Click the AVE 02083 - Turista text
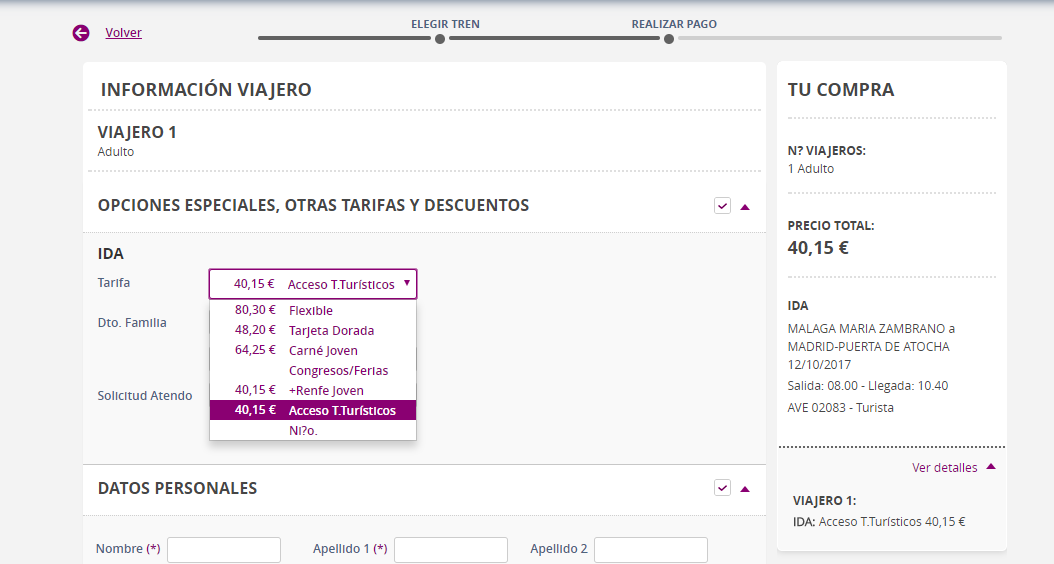This screenshot has height=564, width=1054. point(840,407)
